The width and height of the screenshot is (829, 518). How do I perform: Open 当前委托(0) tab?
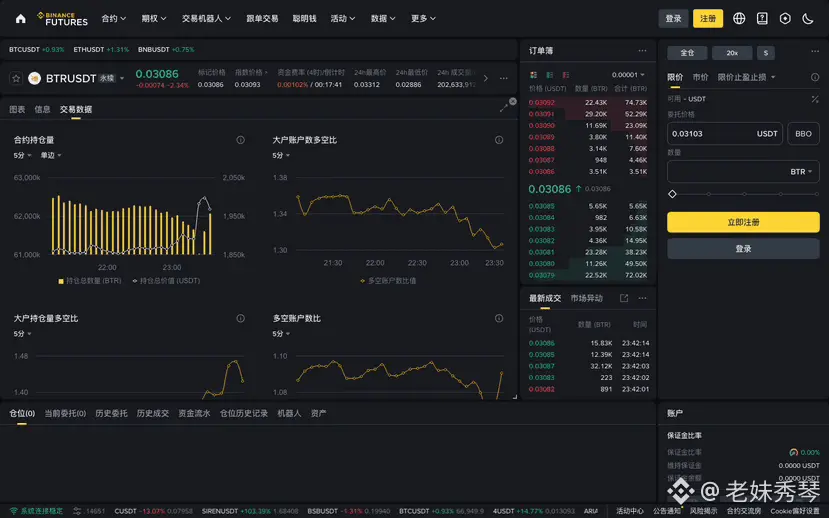click(x=65, y=413)
